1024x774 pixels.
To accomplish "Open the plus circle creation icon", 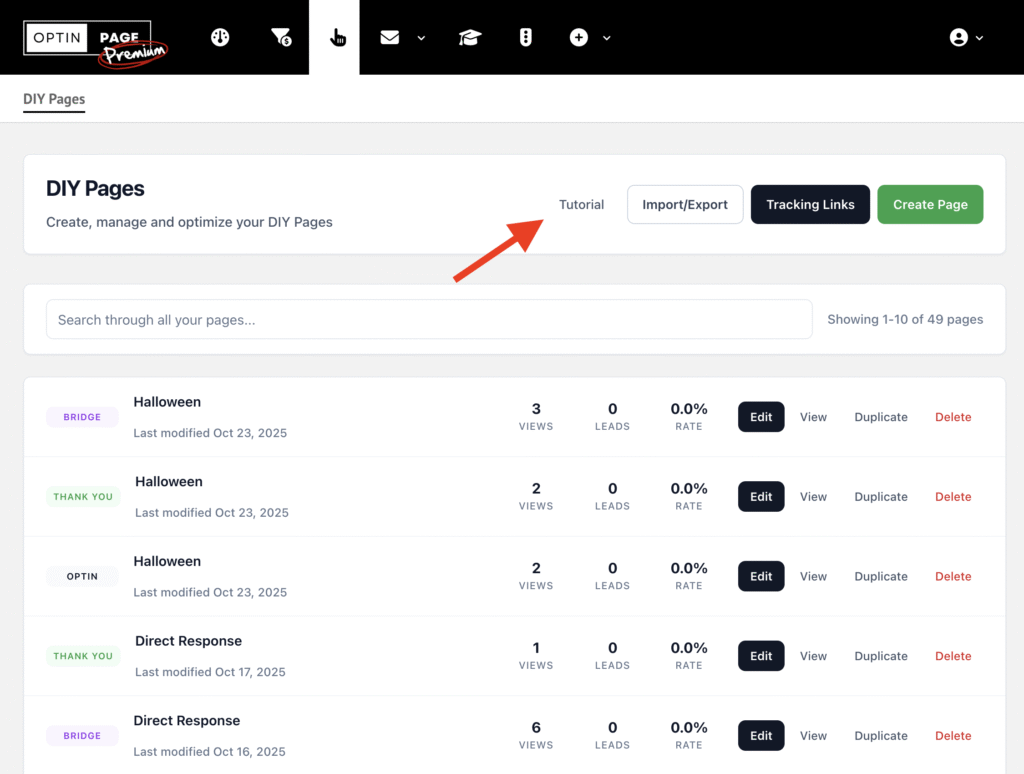I will [578, 37].
